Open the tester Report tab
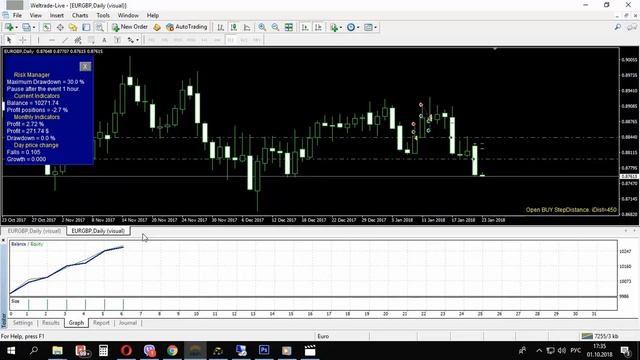The width and height of the screenshot is (640, 360). pos(101,323)
